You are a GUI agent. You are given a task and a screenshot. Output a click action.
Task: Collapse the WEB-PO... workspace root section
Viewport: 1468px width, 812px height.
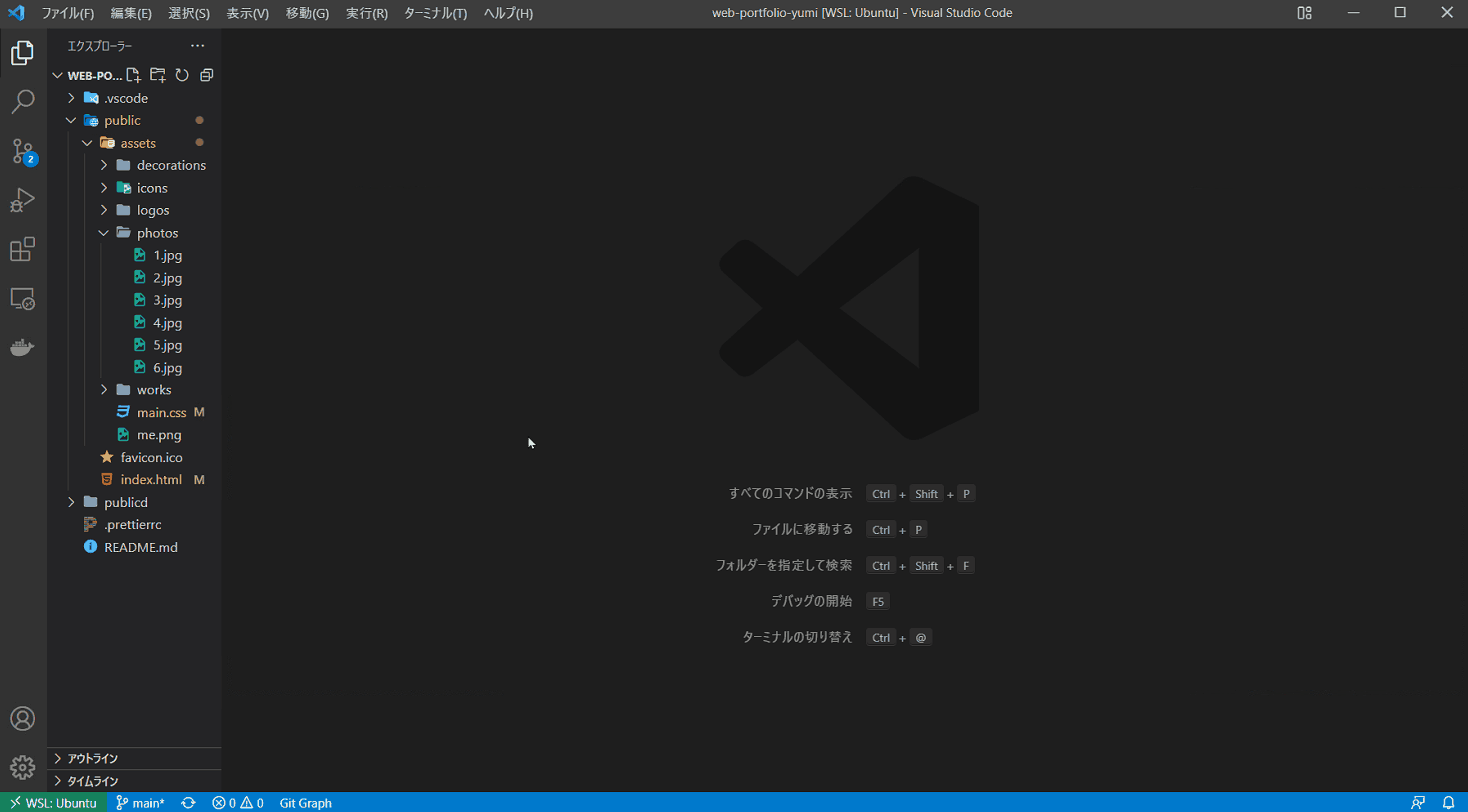(x=86, y=75)
